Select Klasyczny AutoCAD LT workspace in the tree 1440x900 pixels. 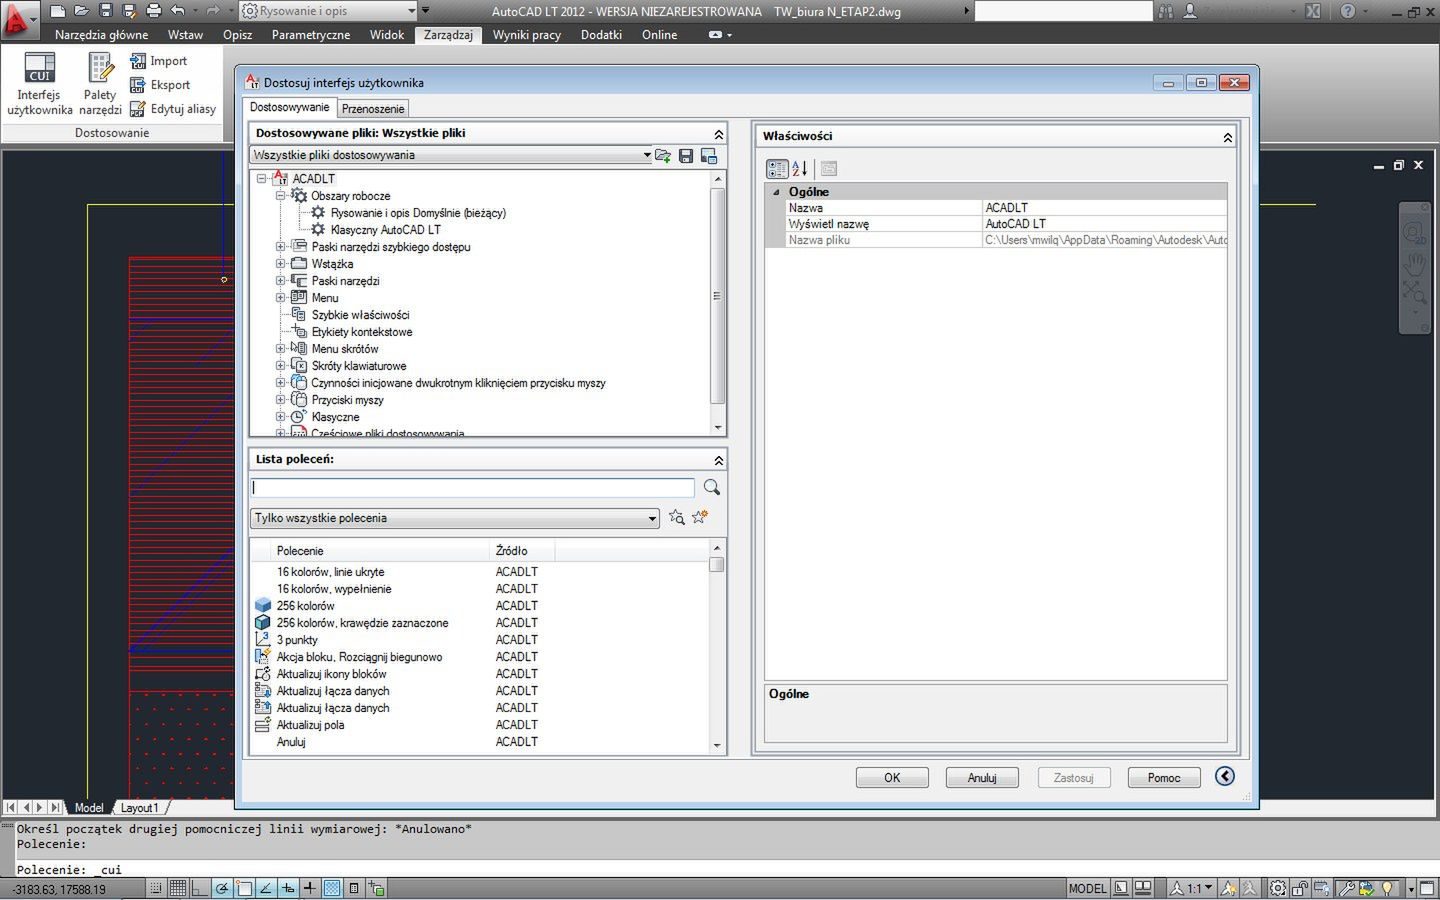(x=386, y=230)
